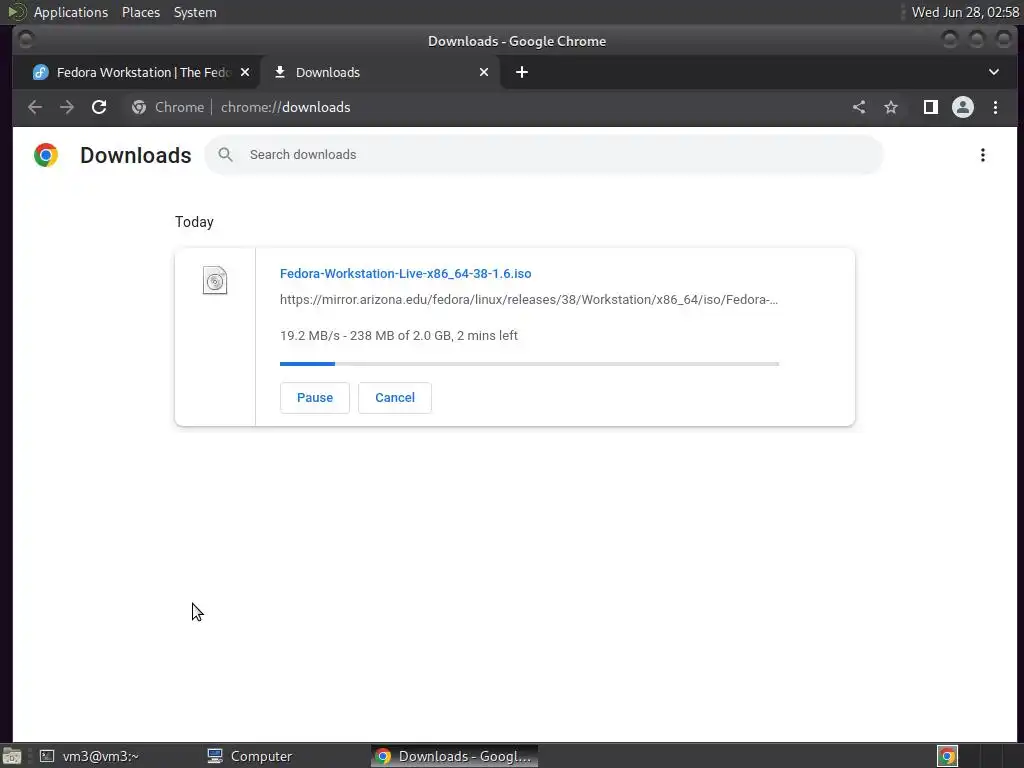1024x768 pixels.
Task: Select the Downloads tab
Action: (380, 72)
